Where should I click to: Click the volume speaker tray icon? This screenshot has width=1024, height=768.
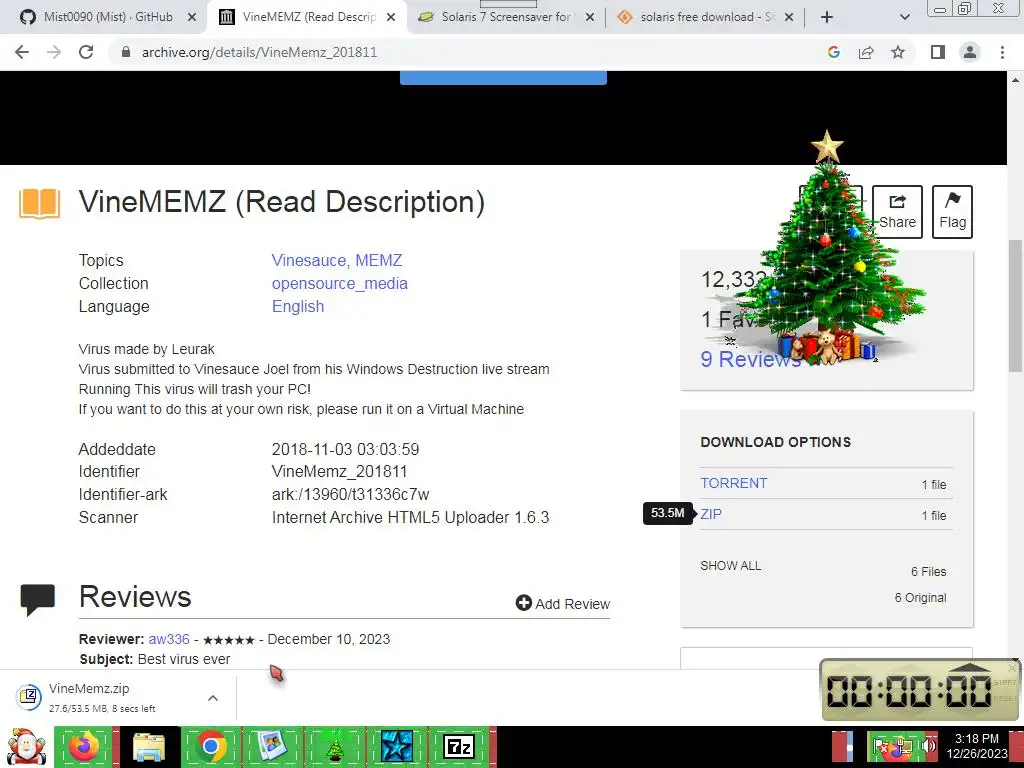tap(928, 746)
